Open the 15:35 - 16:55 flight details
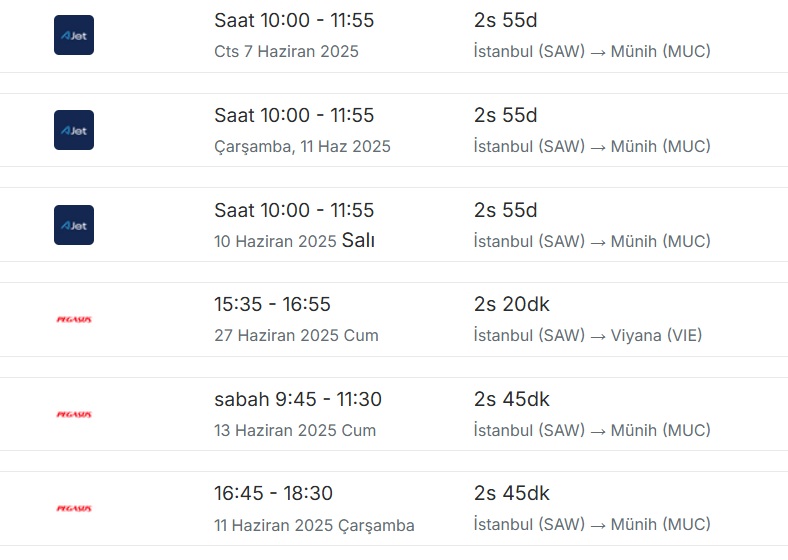 click(x=272, y=305)
